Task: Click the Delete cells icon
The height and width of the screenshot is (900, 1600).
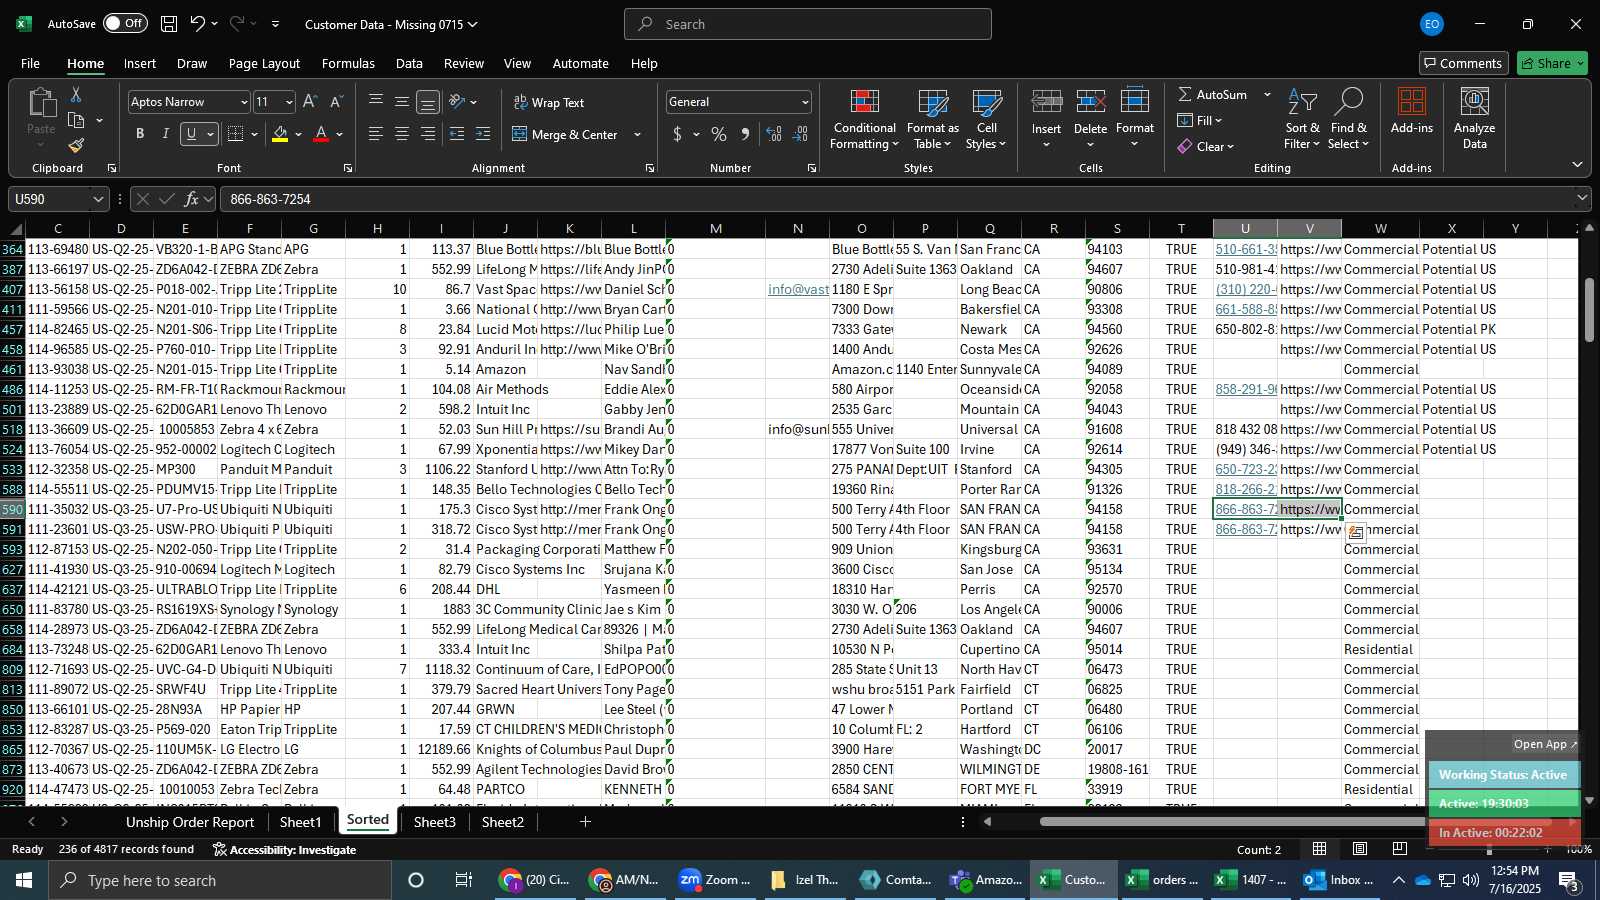Action: (1090, 102)
